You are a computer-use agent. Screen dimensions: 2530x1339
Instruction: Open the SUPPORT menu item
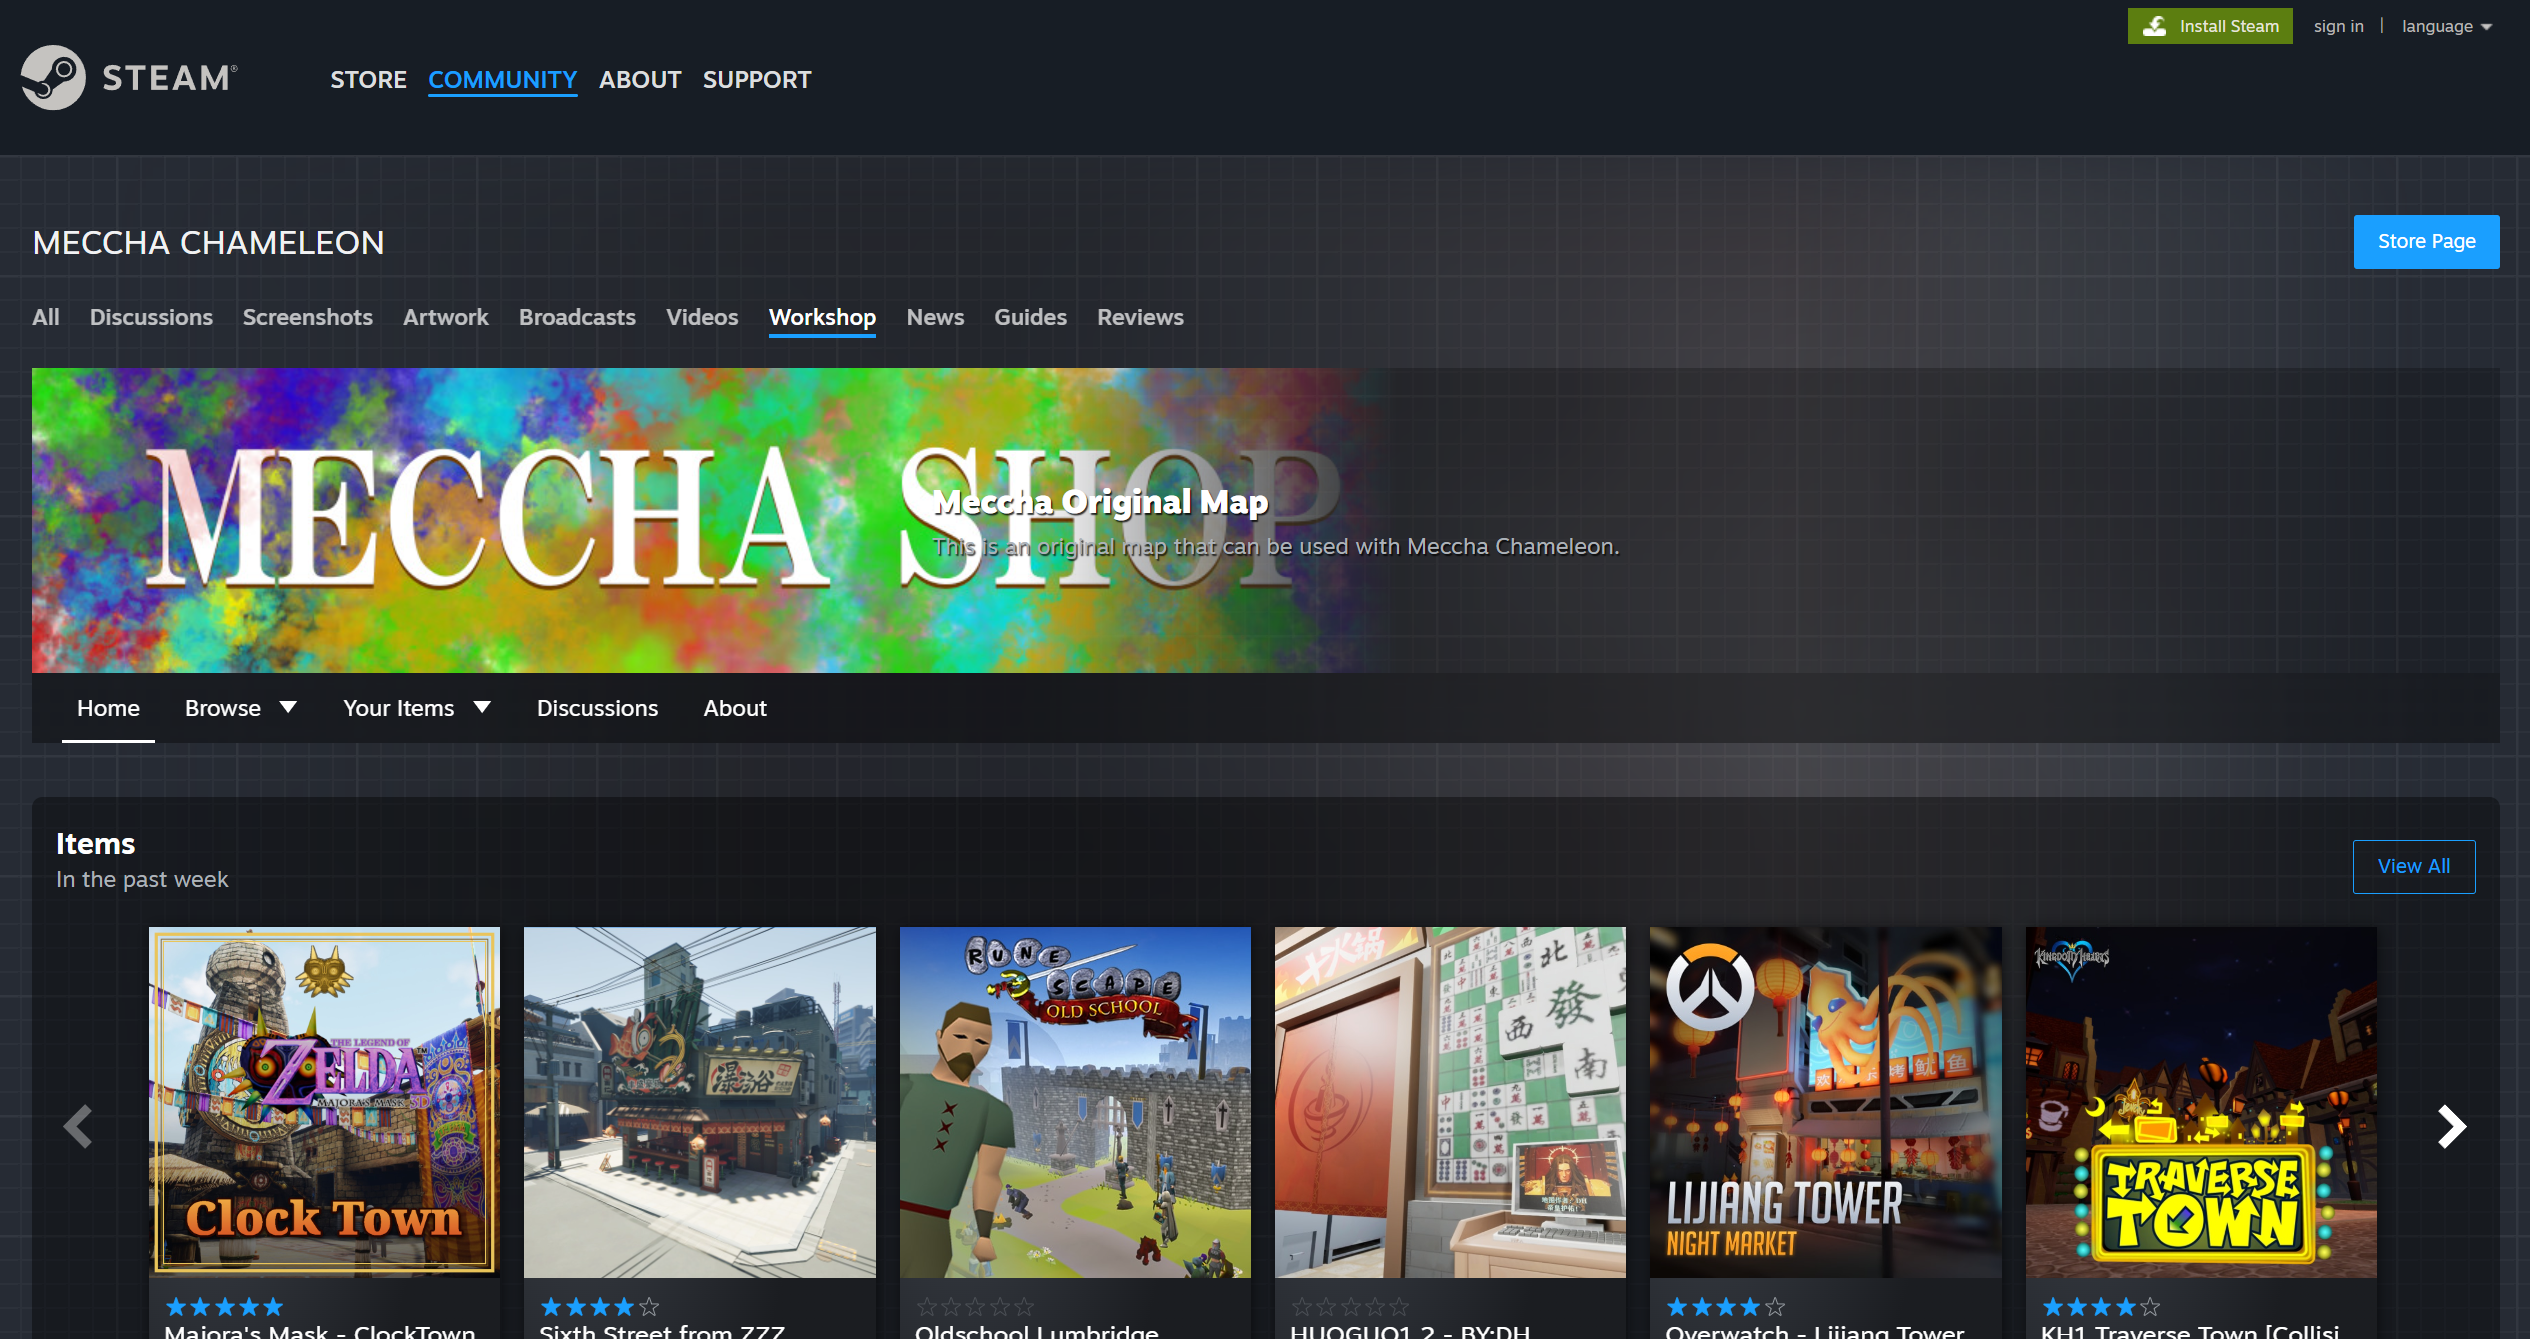[757, 80]
